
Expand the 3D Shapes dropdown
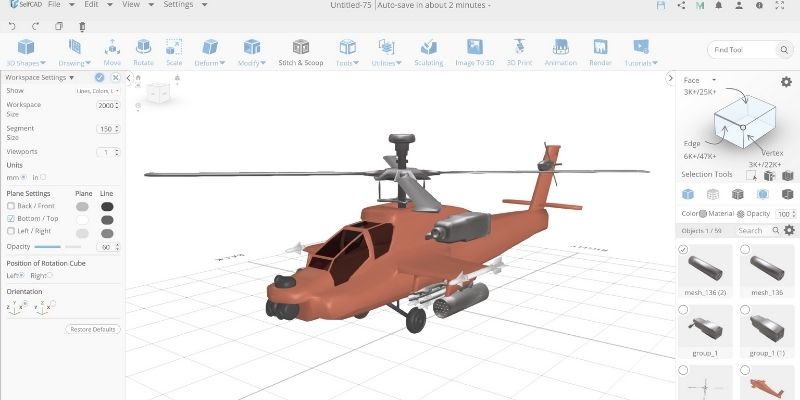pyautogui.click(x=20, y=51)
